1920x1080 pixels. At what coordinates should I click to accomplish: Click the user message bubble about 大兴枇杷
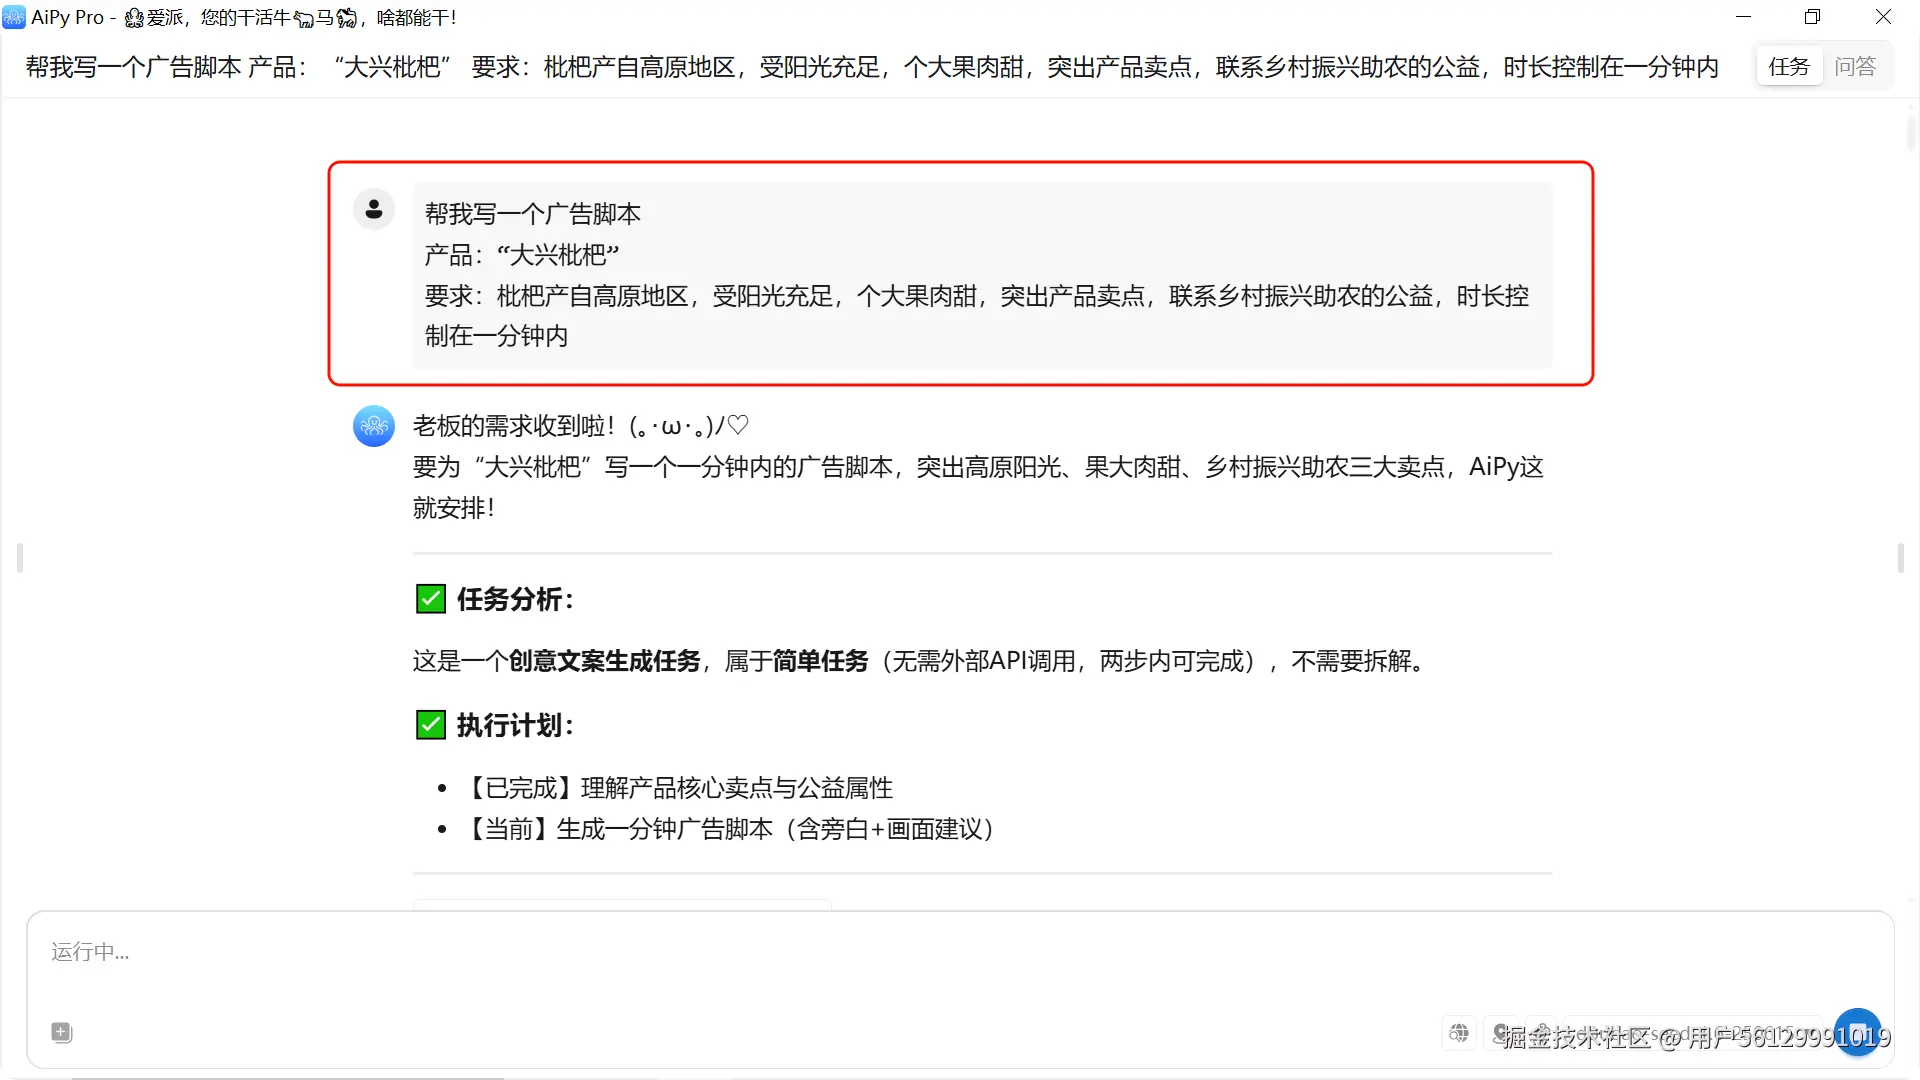[x=980, y=275]
